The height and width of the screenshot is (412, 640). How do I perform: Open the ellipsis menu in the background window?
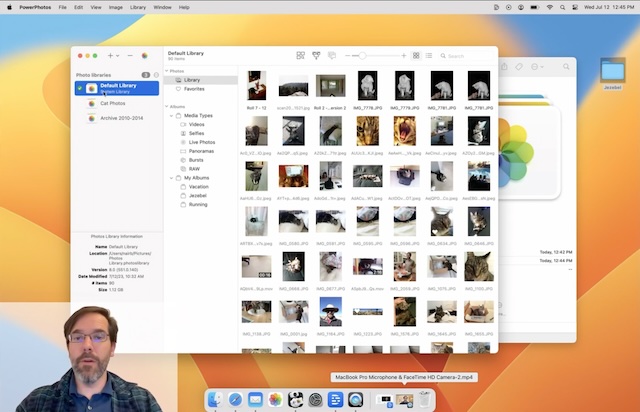[x=537, y=67]
